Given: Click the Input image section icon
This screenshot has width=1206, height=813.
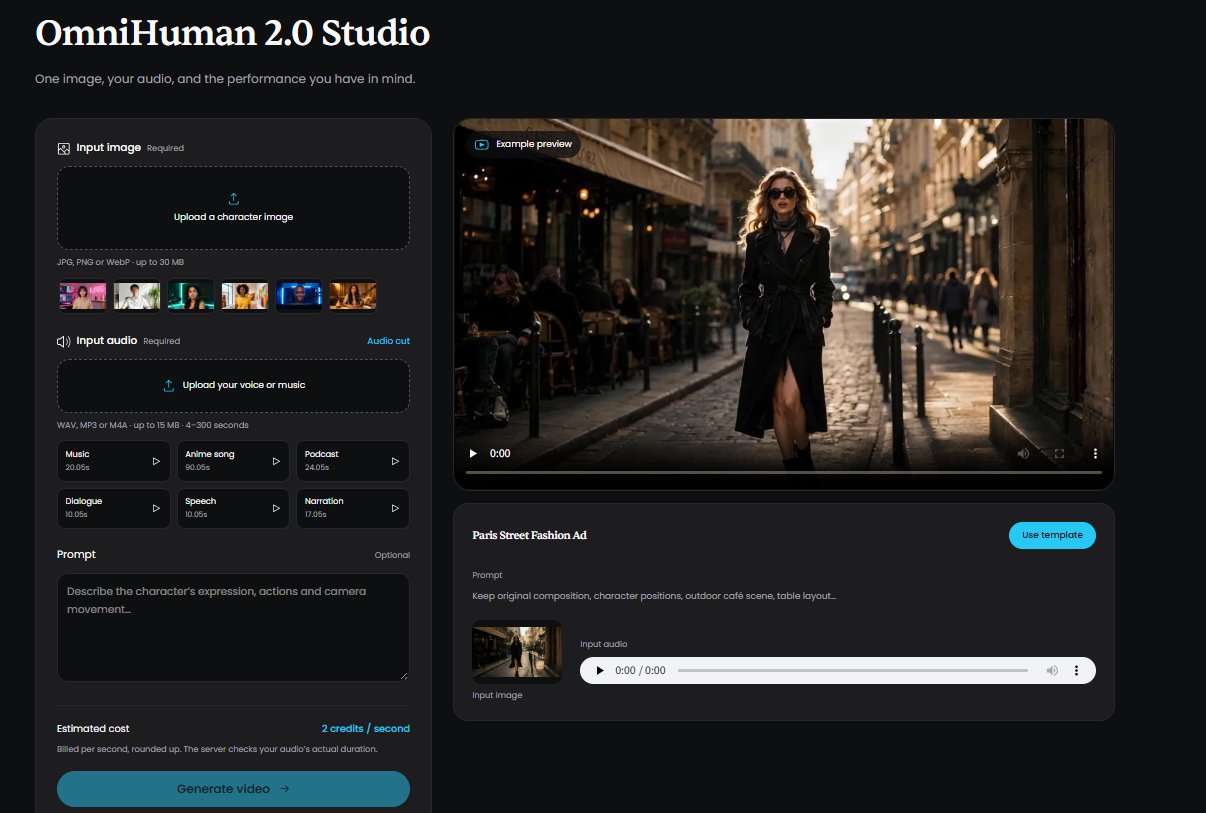Looking at the screenshot, I should click(64, 148).
